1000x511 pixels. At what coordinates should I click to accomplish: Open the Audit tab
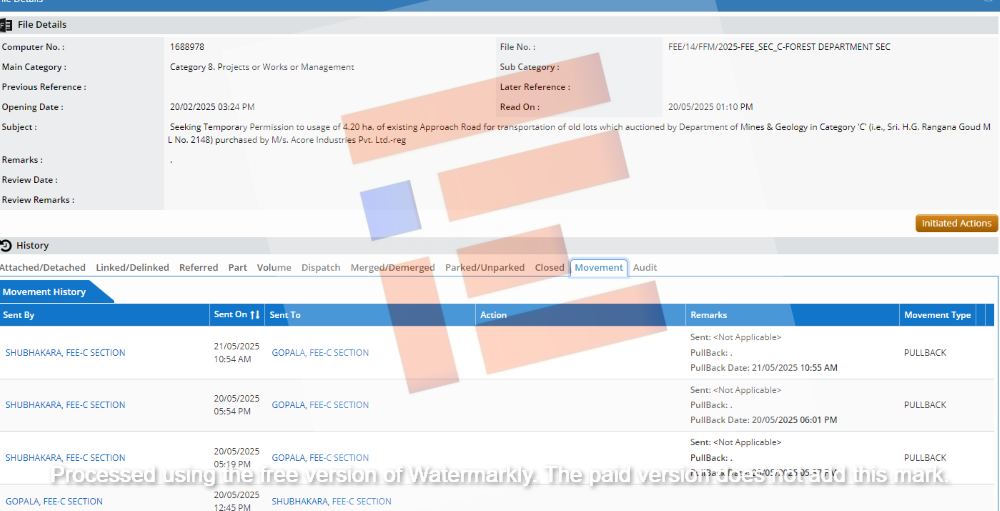[x=645, y=268]
